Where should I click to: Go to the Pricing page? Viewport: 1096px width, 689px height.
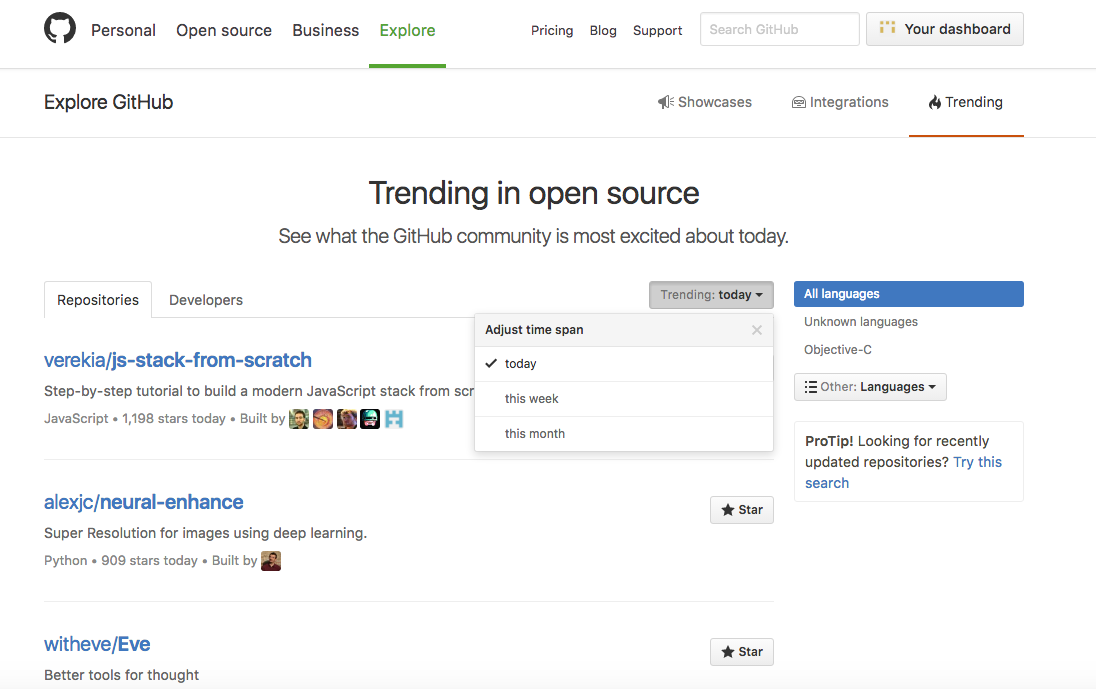pyautogui.click(x=551, y=30)
